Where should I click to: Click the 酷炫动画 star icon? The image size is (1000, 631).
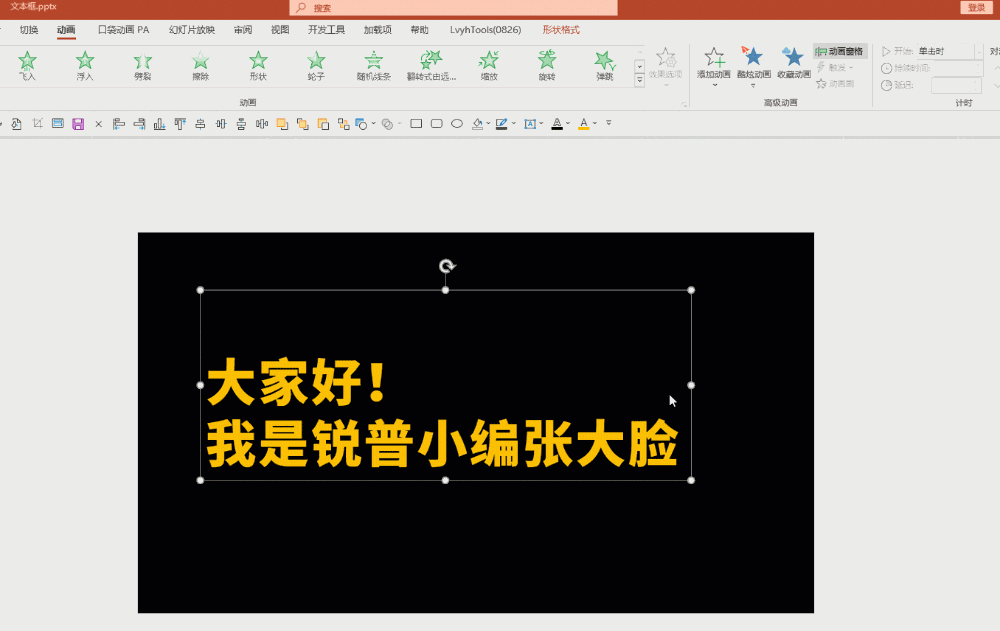[x=753, y=57]
